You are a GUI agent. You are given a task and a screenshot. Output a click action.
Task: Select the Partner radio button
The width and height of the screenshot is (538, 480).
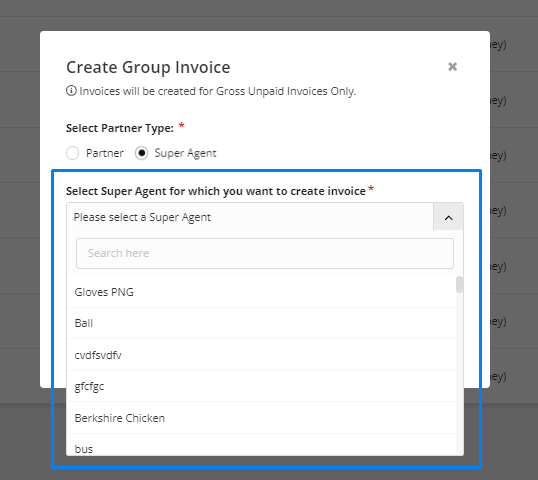[x=72, y=153]
